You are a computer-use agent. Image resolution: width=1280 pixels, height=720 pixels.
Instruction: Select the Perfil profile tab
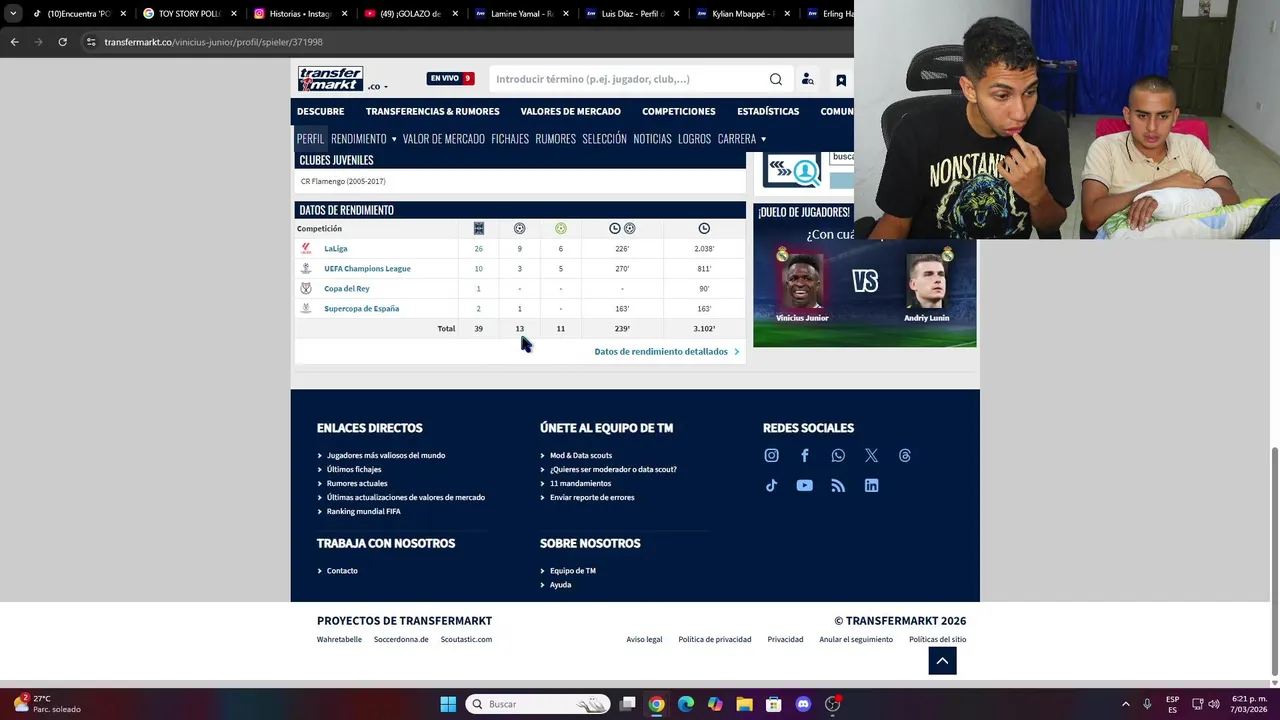pyautogui.click(x=310, y=139)
